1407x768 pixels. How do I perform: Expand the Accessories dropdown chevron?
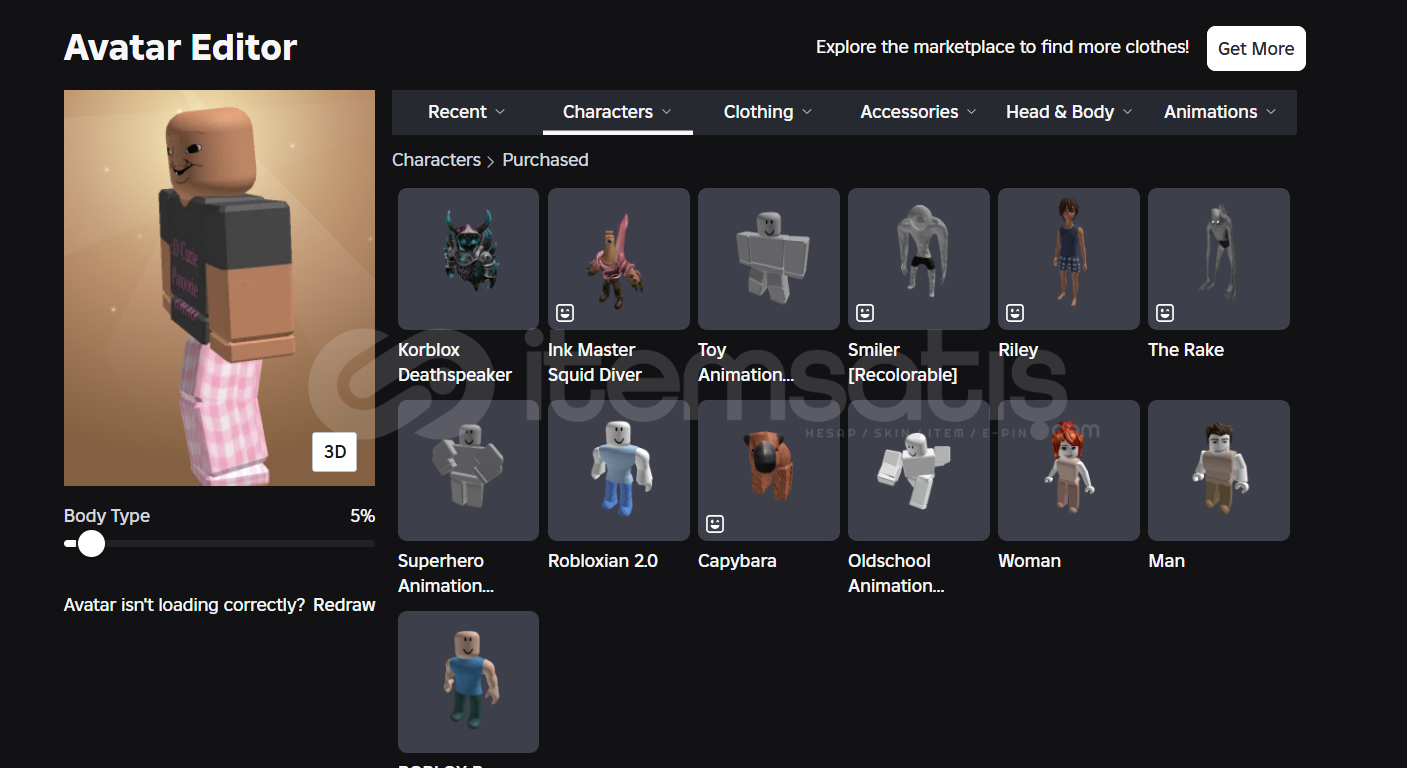[x=971, y=112]
